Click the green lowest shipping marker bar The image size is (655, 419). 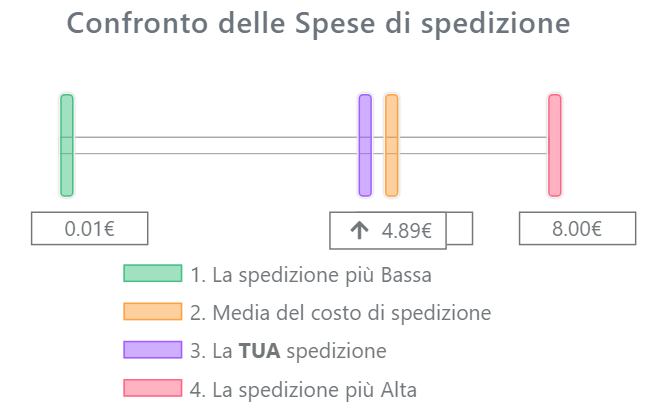pos(67,145)
